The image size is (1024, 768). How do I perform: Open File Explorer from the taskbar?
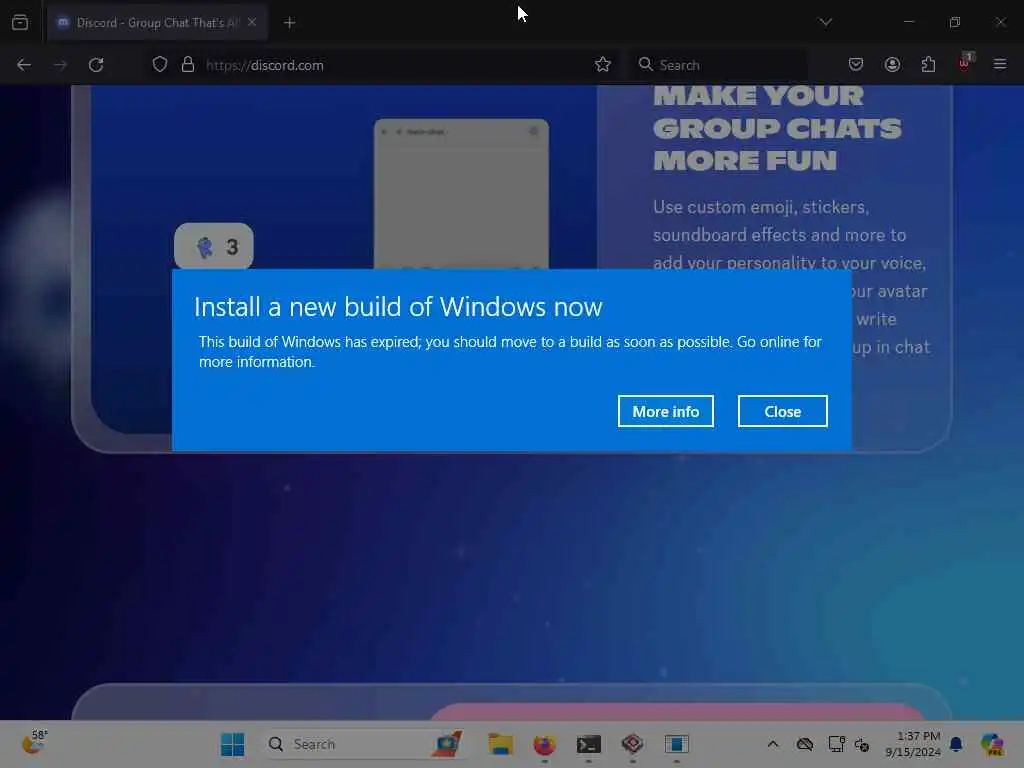tap(500, 744)
